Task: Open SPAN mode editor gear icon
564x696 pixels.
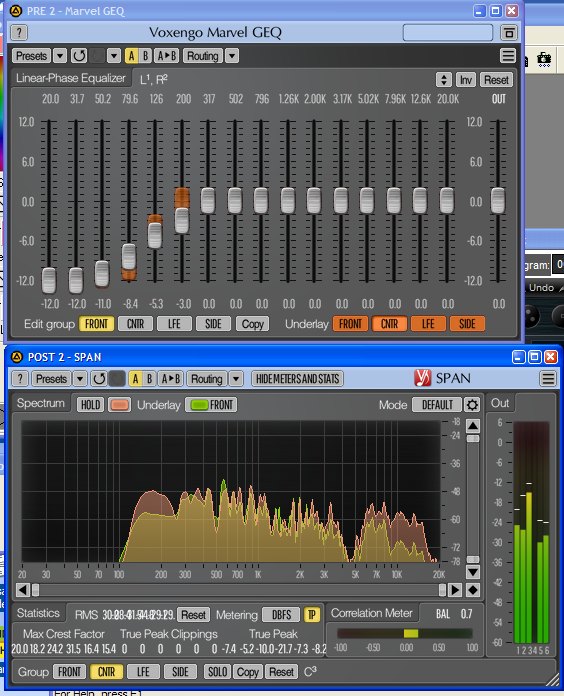Action: (x=472, y=405)
